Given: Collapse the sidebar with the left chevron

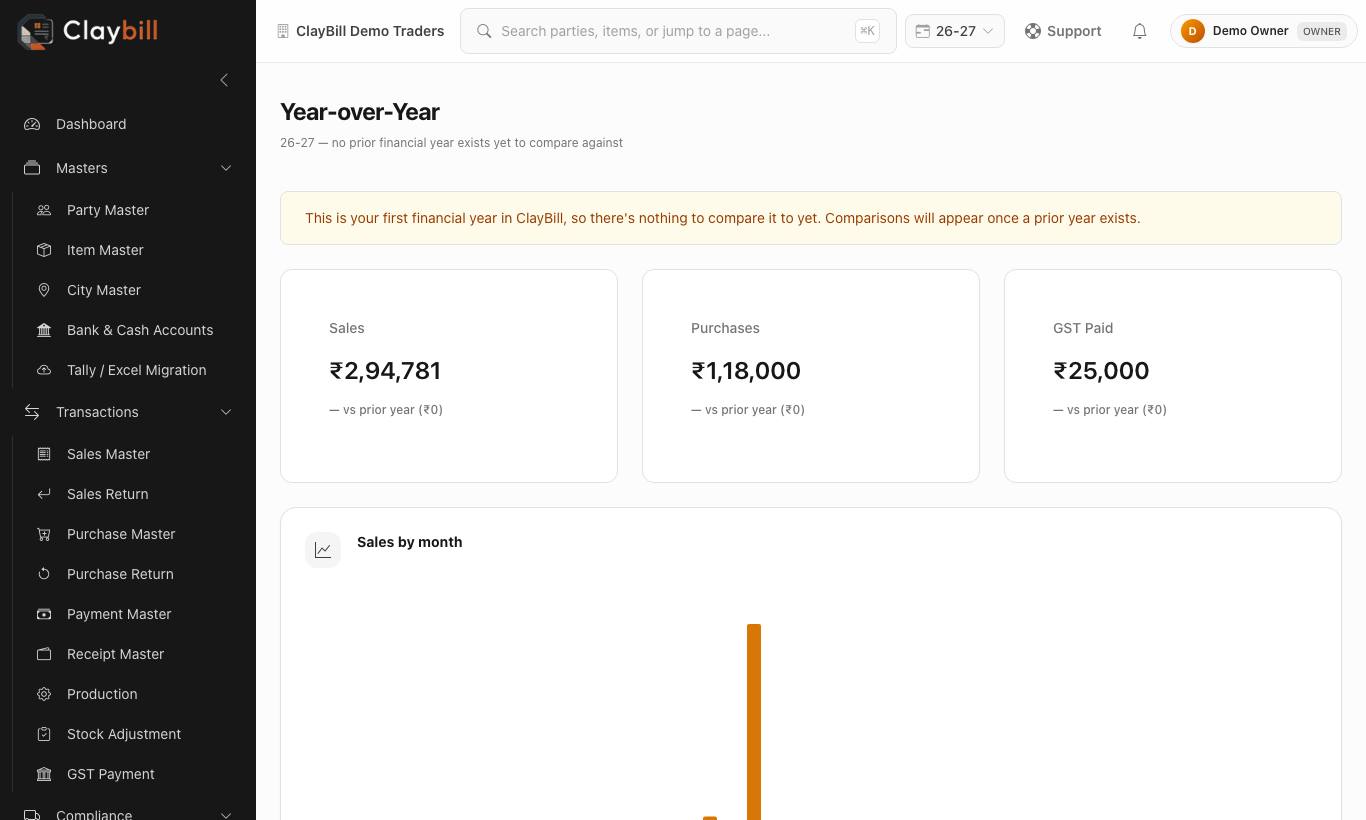Looking at the screenshot, I should click(x=224, y=80).
